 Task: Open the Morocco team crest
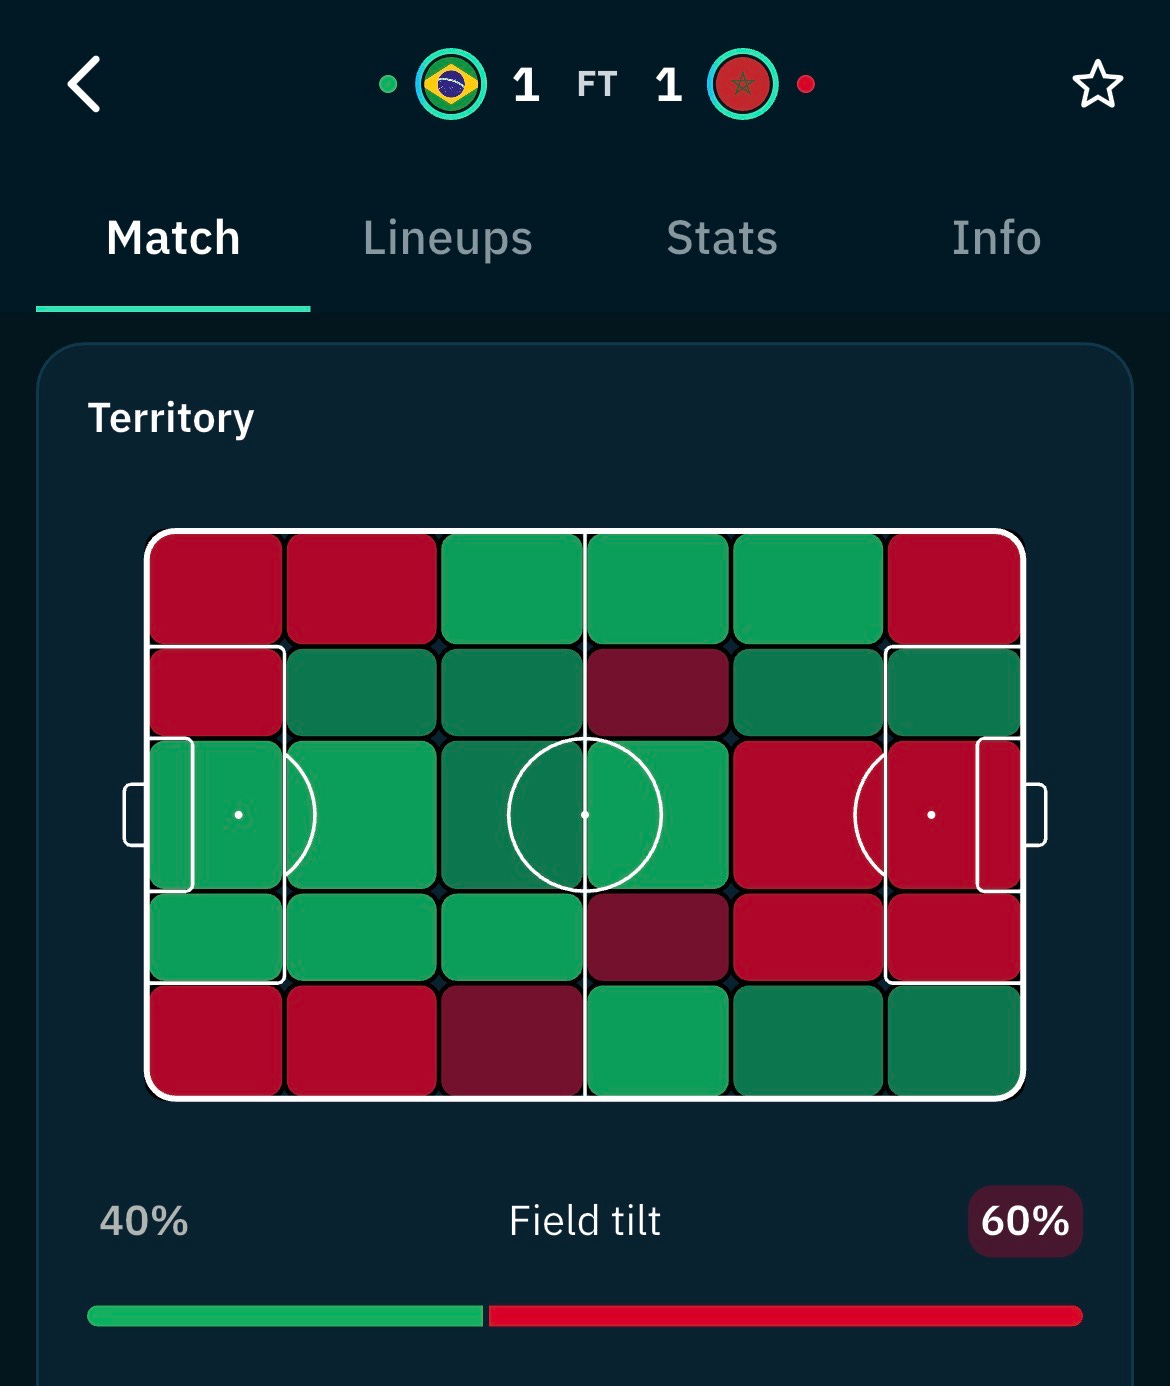742,84
